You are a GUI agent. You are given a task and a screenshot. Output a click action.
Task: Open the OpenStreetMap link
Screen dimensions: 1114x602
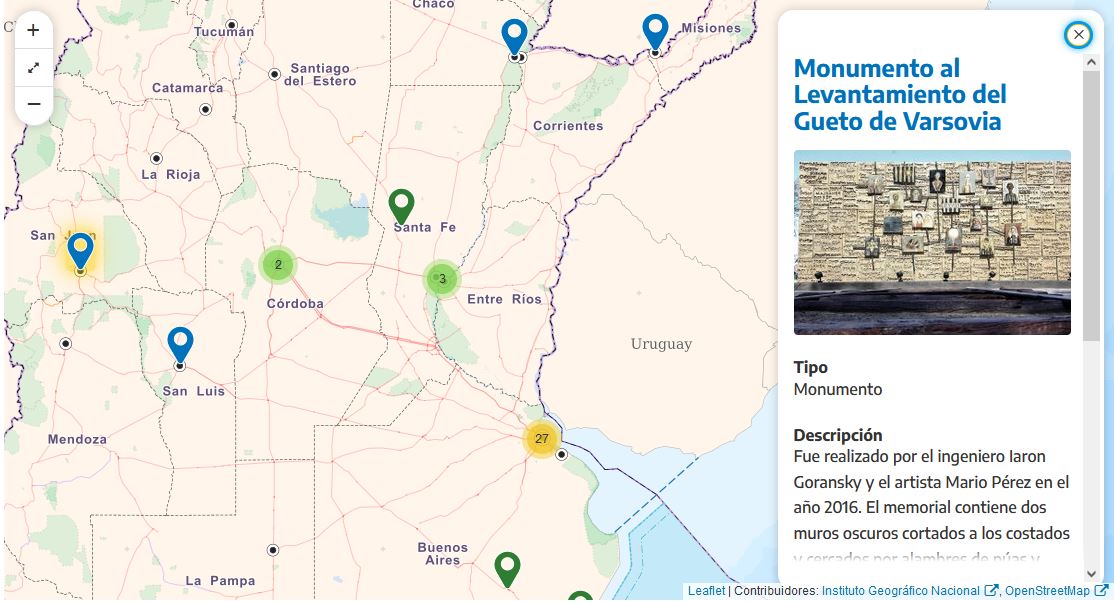(x=1056, y=591)
